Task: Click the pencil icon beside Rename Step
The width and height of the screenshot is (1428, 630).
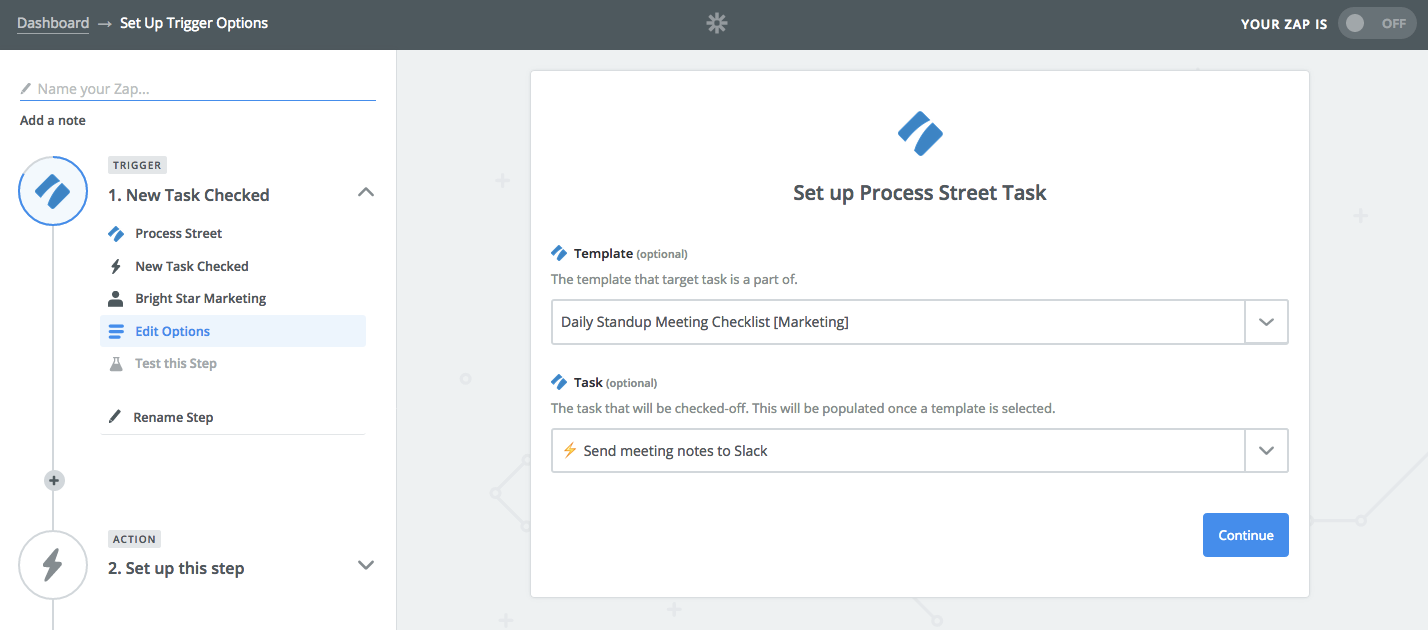Action: click(x=115, y=417)
